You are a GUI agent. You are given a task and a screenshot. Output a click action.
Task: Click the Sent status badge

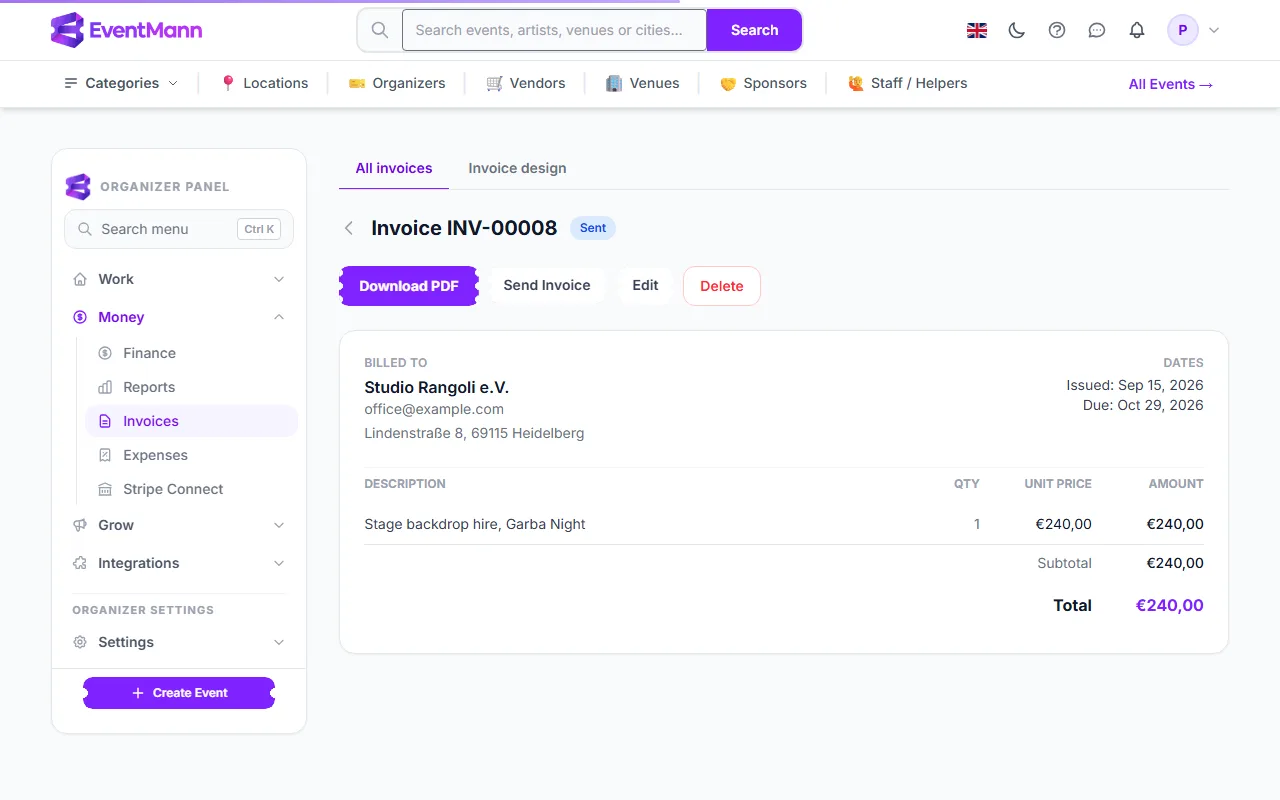(593, 228)
